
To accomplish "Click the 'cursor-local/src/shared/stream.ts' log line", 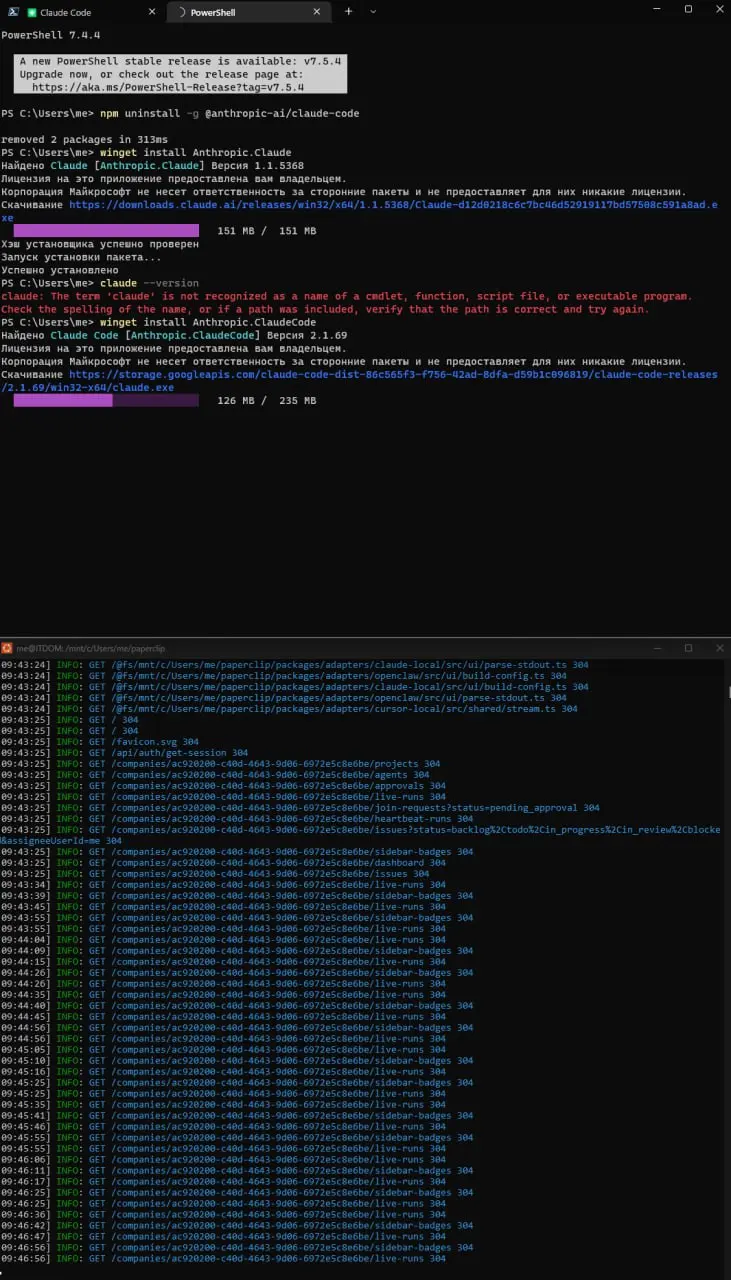I will [289, 708].
